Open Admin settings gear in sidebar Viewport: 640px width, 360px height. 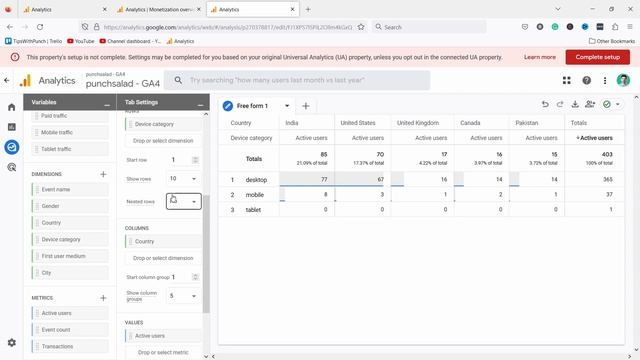11,342
